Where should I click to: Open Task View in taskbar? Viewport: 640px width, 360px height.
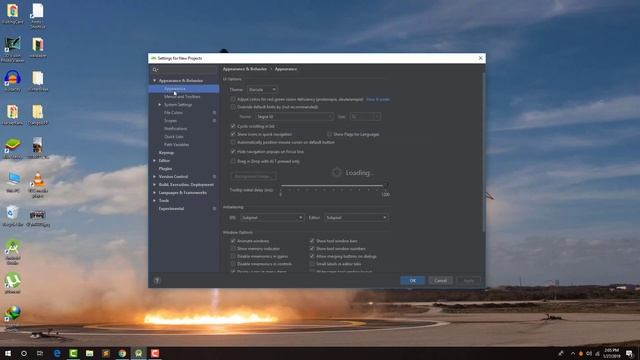[x=40, y=353]
